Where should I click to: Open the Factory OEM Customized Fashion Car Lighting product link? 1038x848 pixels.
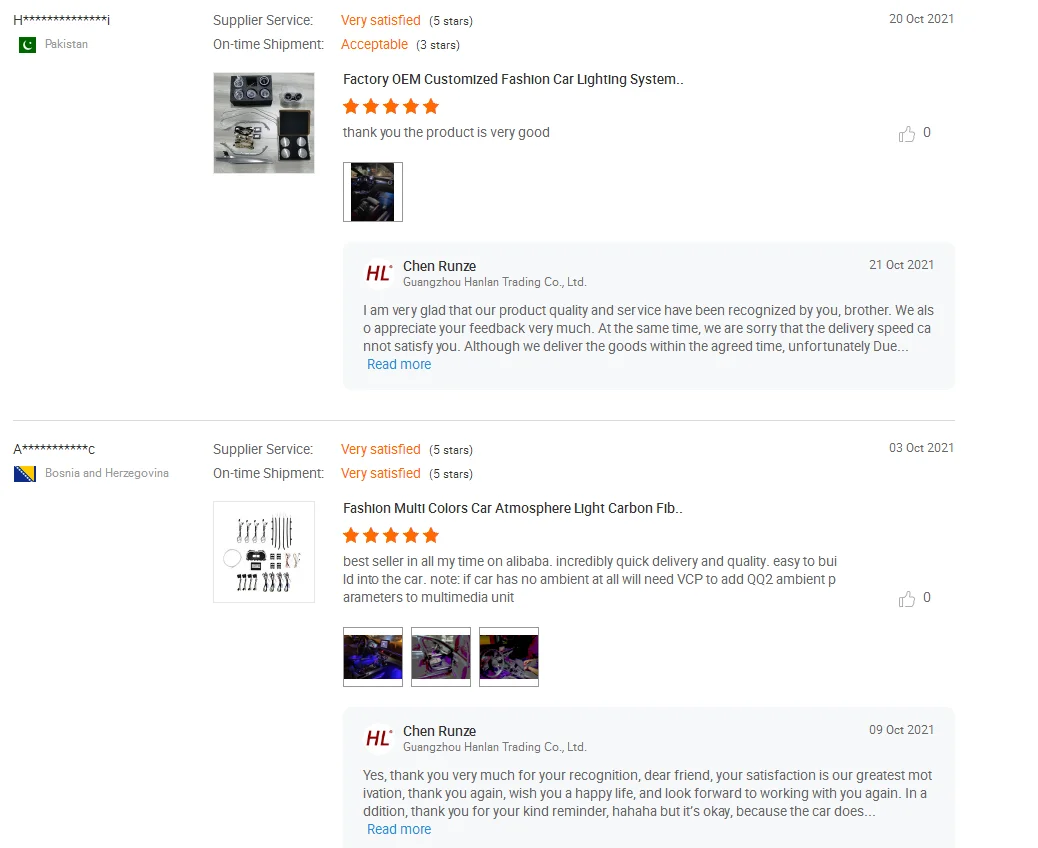513,79
